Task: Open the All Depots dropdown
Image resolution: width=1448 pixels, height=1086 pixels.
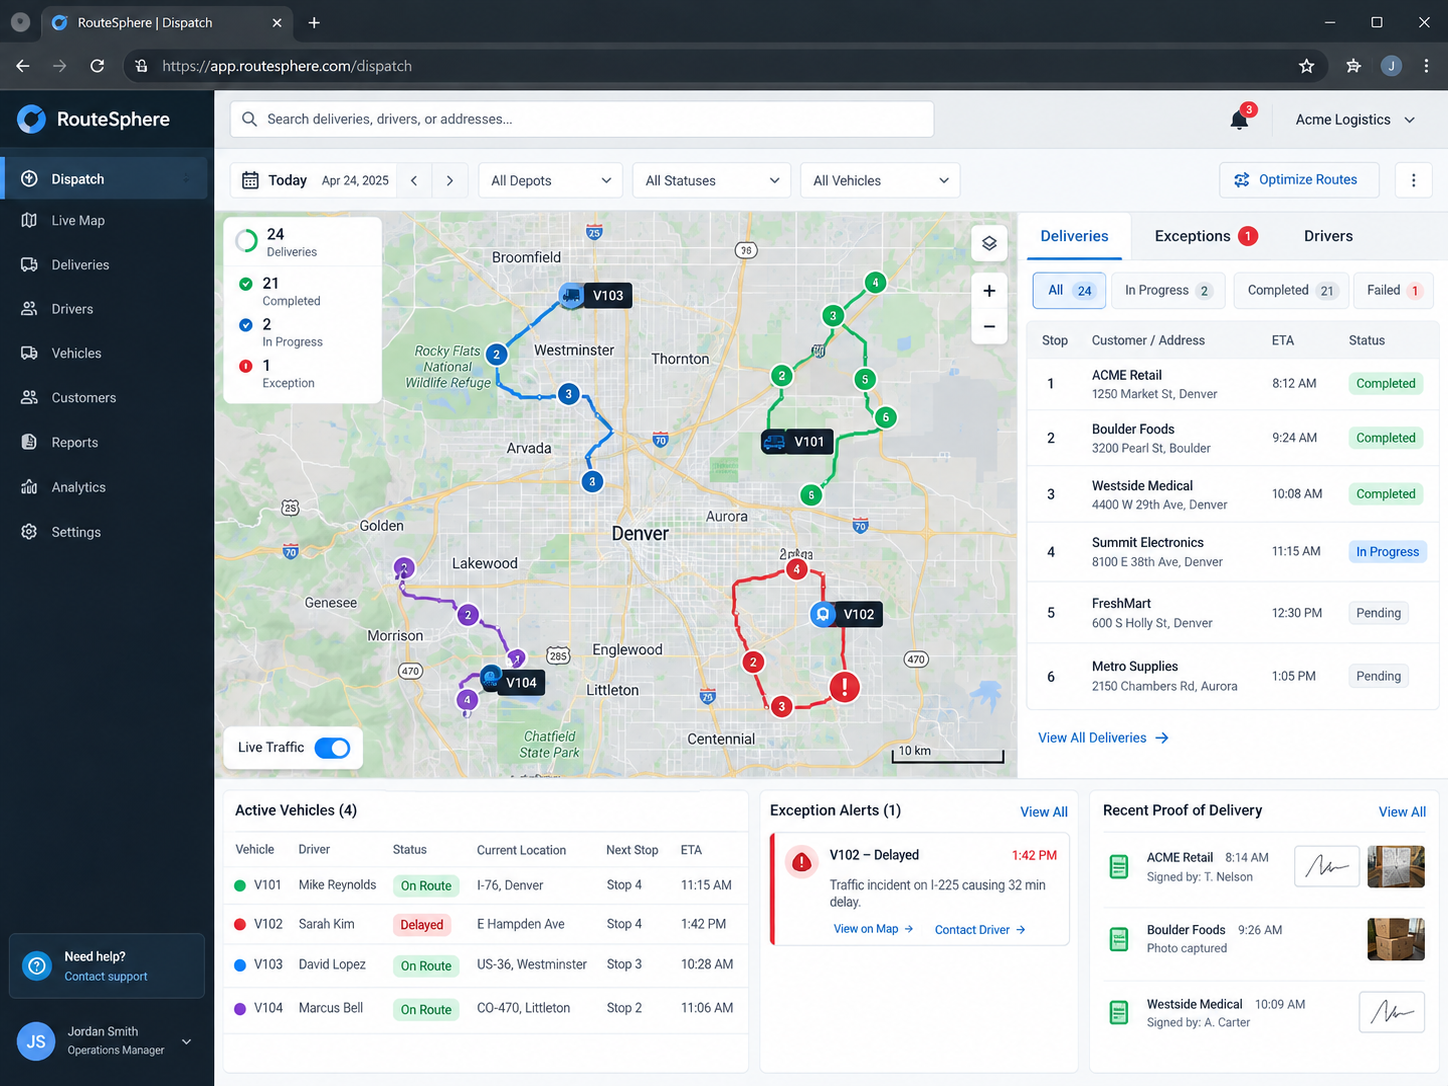Action: (551, 181)
